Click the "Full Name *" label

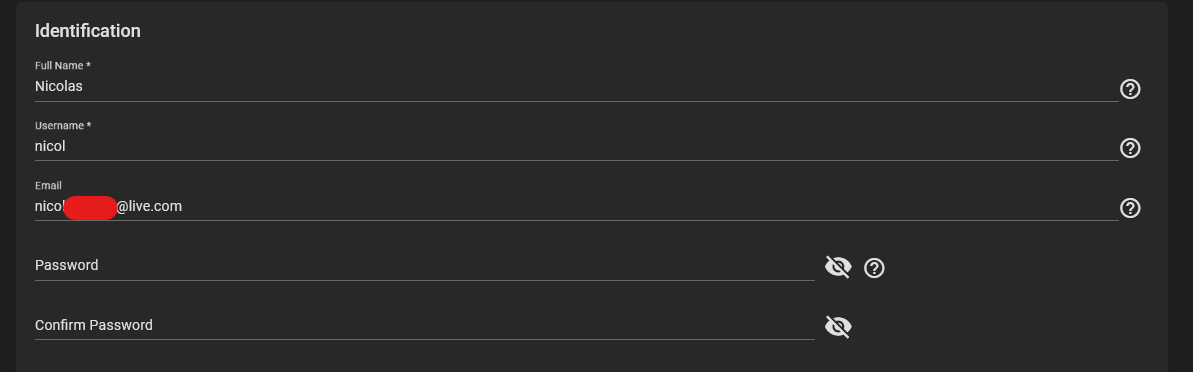[x=63, y=66]
